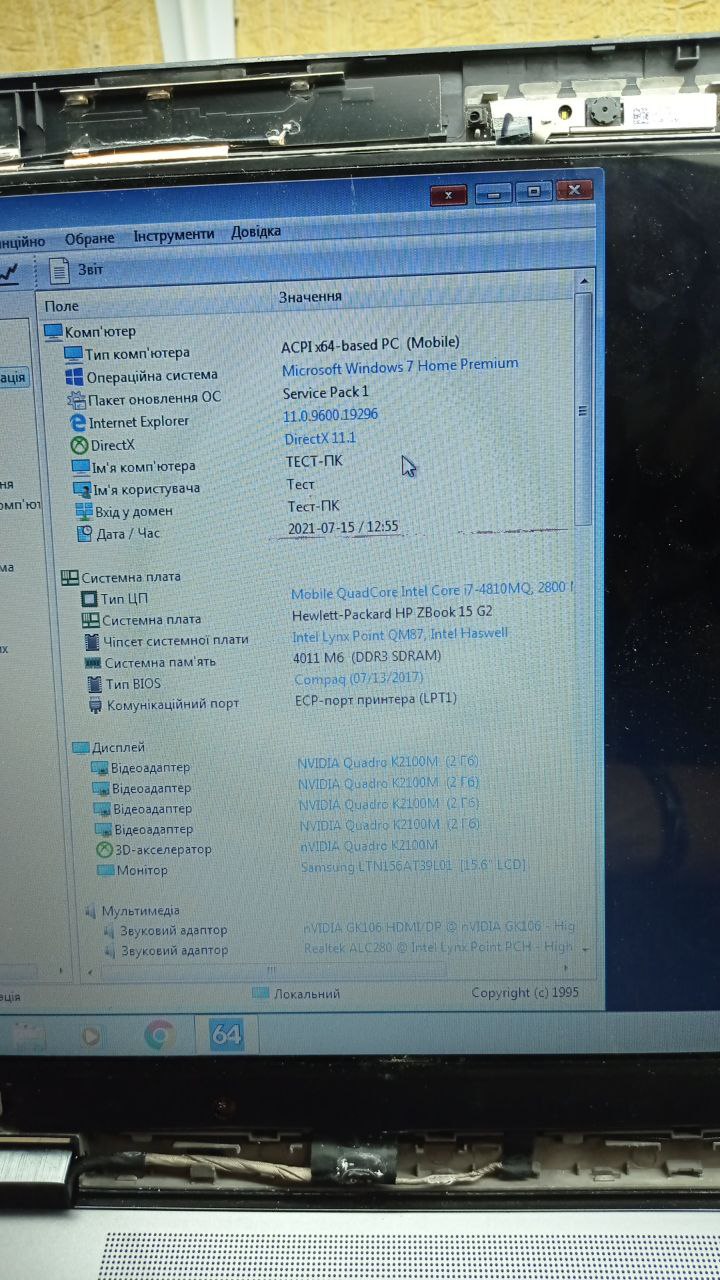
Task: Open the Samsung LTN156AT39L01 monitor link
Action: (413, 865)
